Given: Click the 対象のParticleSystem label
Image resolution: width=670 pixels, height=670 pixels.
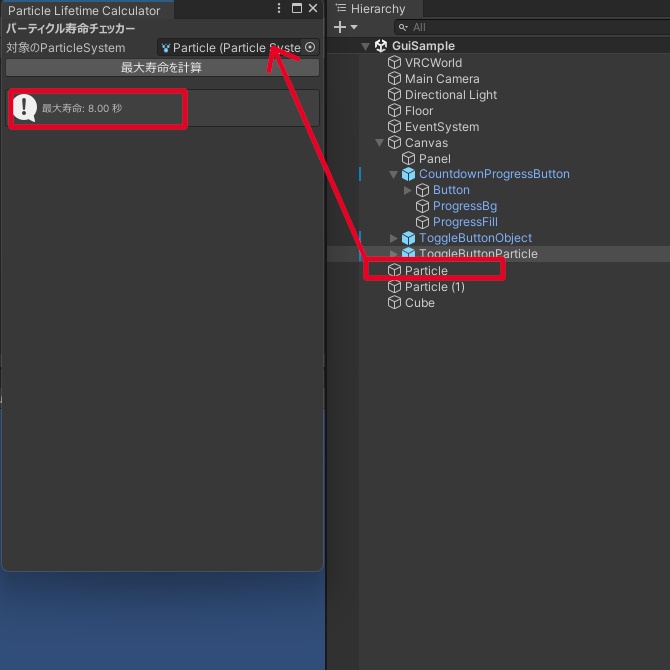Looking at the screenshot, I should (x=65, y=47).
